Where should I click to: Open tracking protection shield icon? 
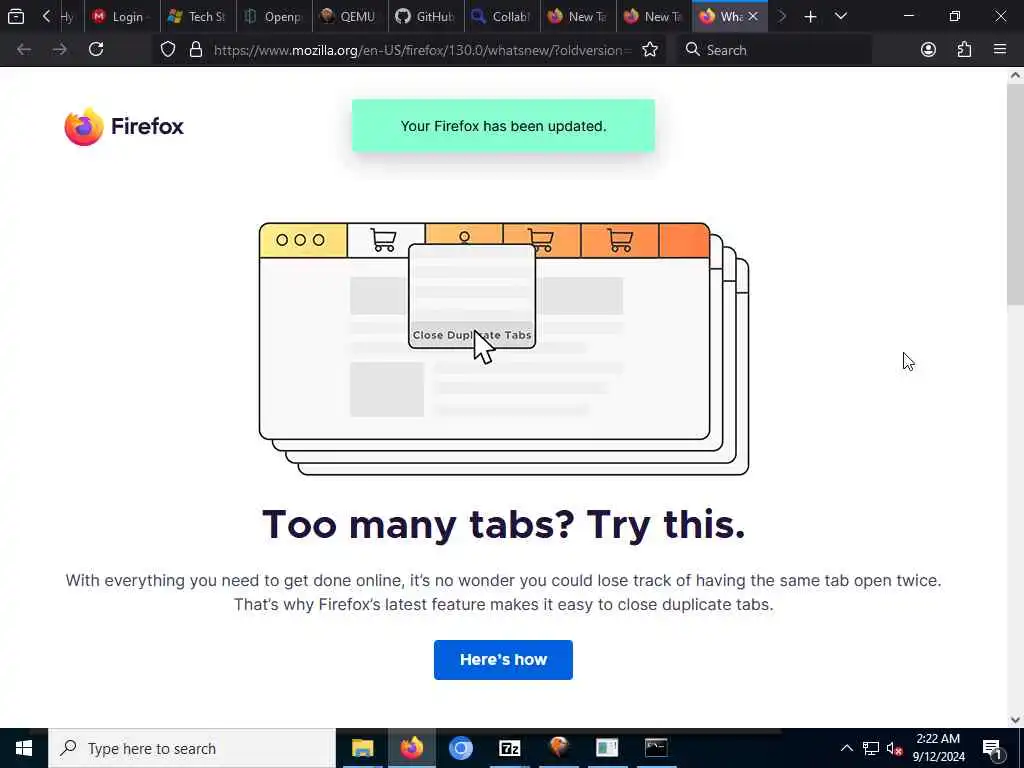168,50
